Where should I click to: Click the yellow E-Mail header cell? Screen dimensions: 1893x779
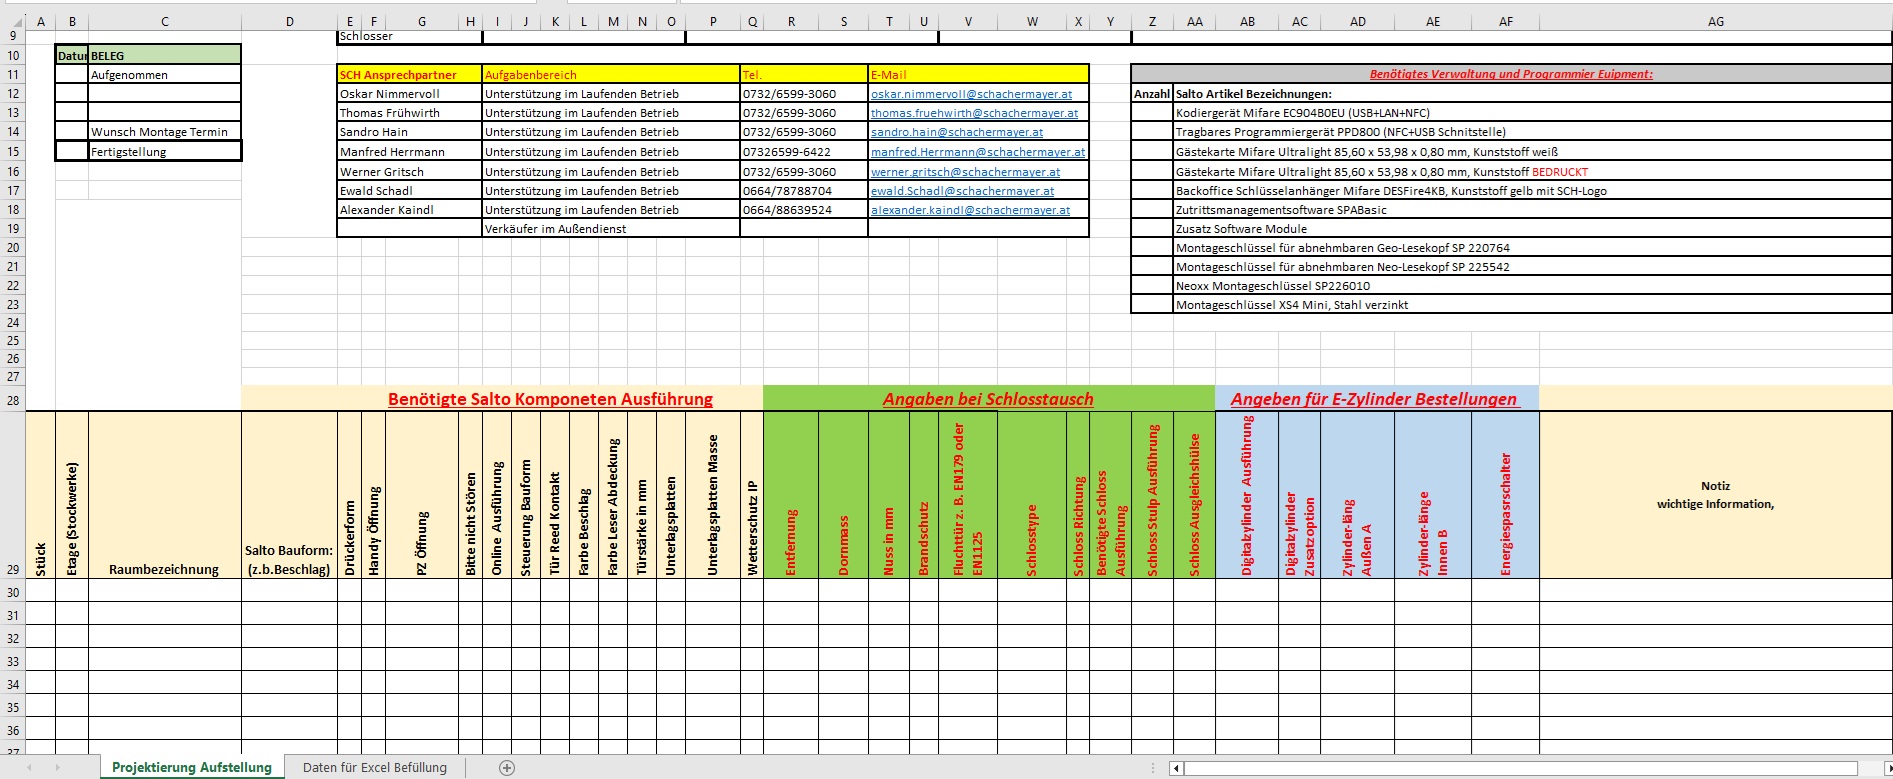coord(978,75)
